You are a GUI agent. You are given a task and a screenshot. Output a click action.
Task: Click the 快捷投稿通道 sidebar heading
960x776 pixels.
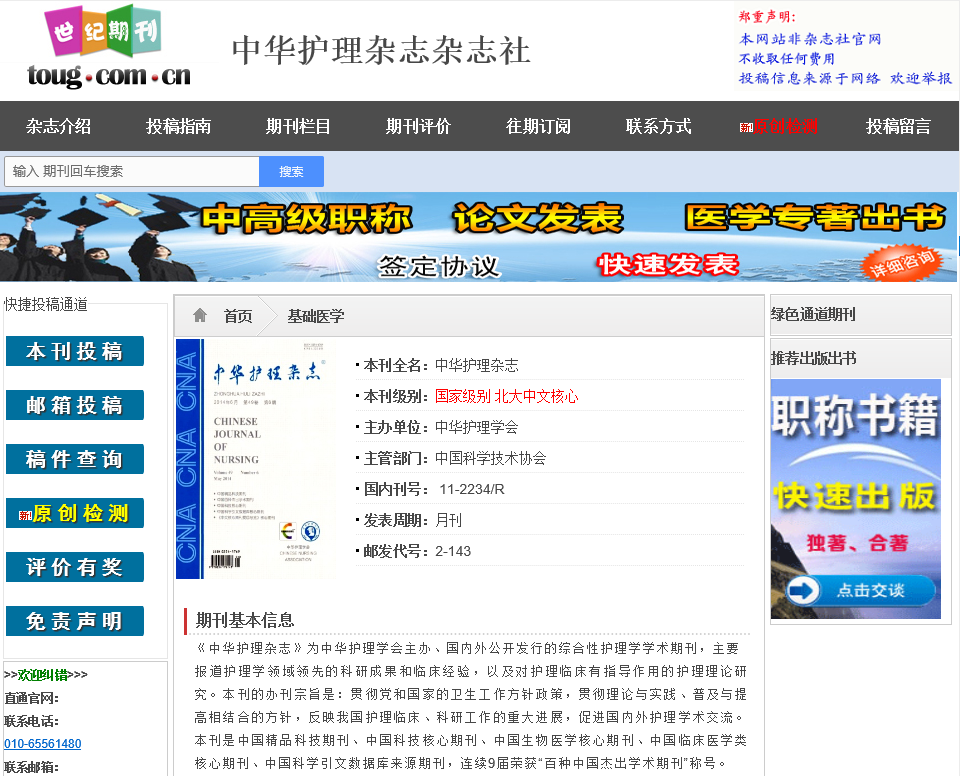[46, 304]
